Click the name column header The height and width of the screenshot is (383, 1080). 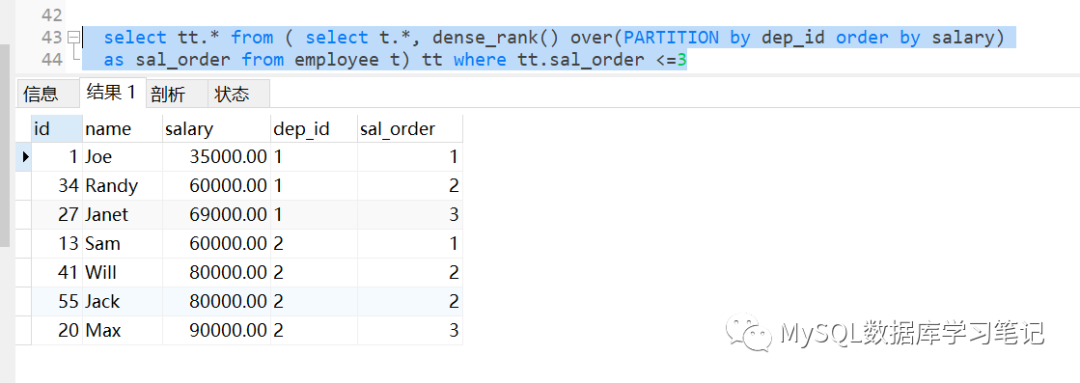pos(122,129)
